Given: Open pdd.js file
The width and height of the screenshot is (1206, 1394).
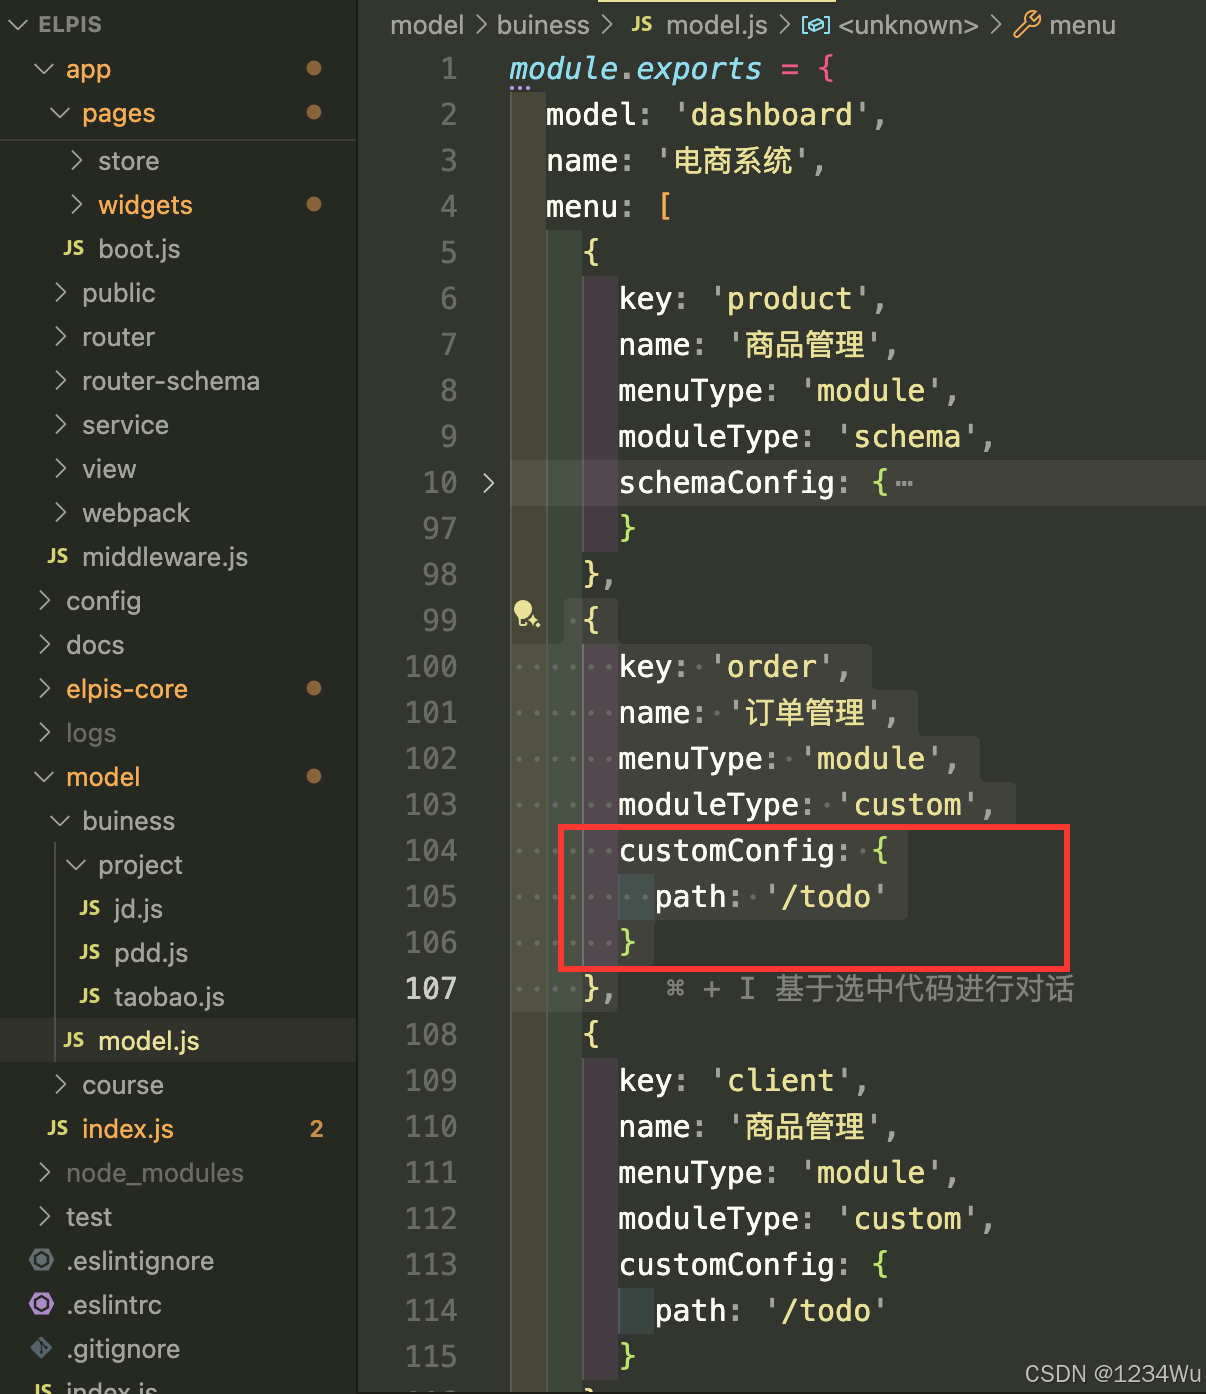Looking at the screenshot, I should click(x=151, y=953).
